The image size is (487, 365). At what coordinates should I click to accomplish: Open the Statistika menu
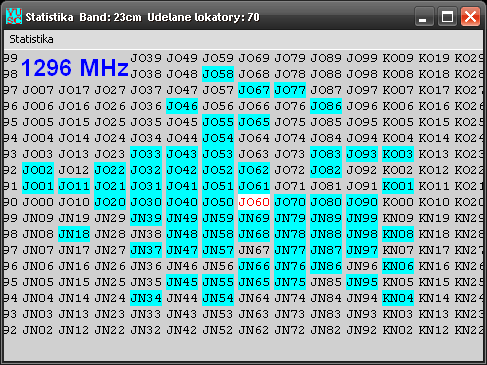[x=31, y=39]
